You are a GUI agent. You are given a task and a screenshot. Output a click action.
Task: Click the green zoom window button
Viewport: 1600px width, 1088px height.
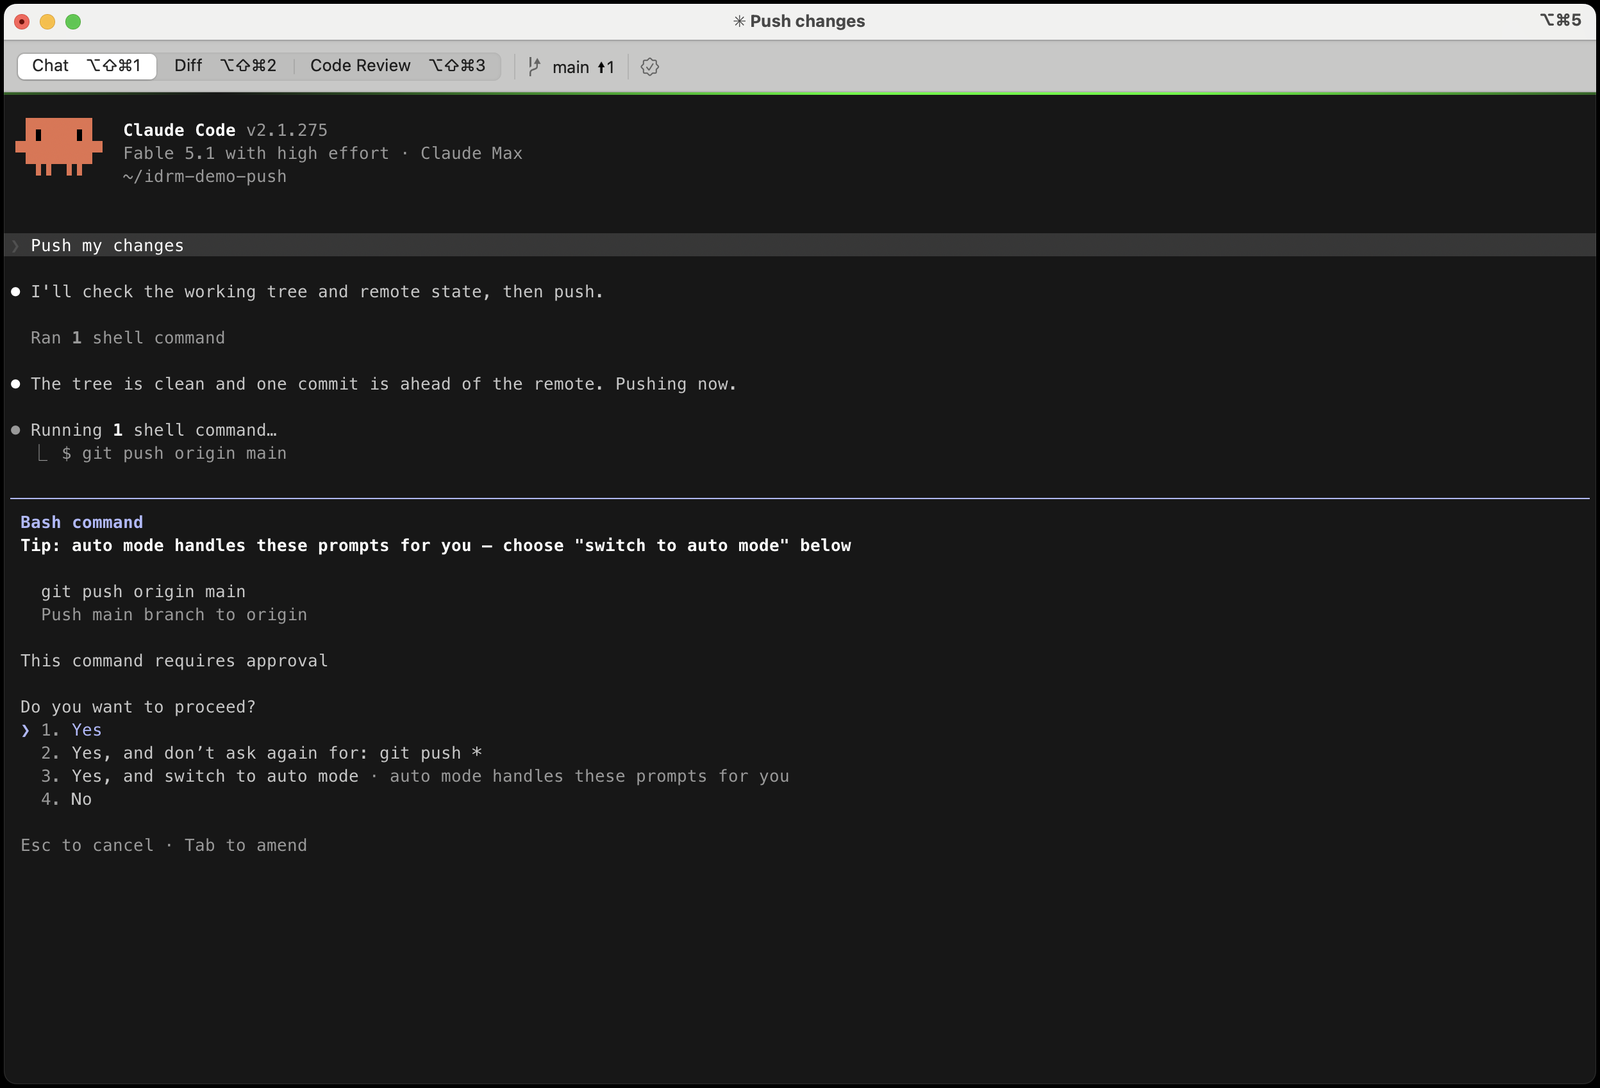pyautogui.click(x=73, y=21)
